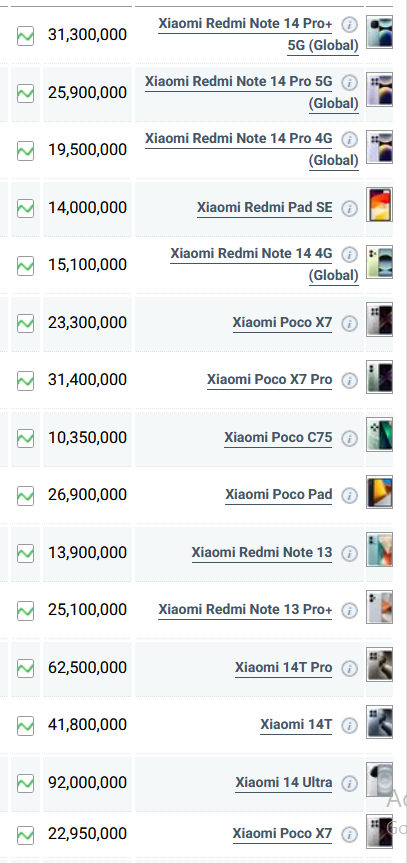Click info icon beside Xiaomi Redmi Note 13 Pro+
Image resolution: width=407 pixels, height=863 pixels.
pyautogui.click(x=349, y=610)
